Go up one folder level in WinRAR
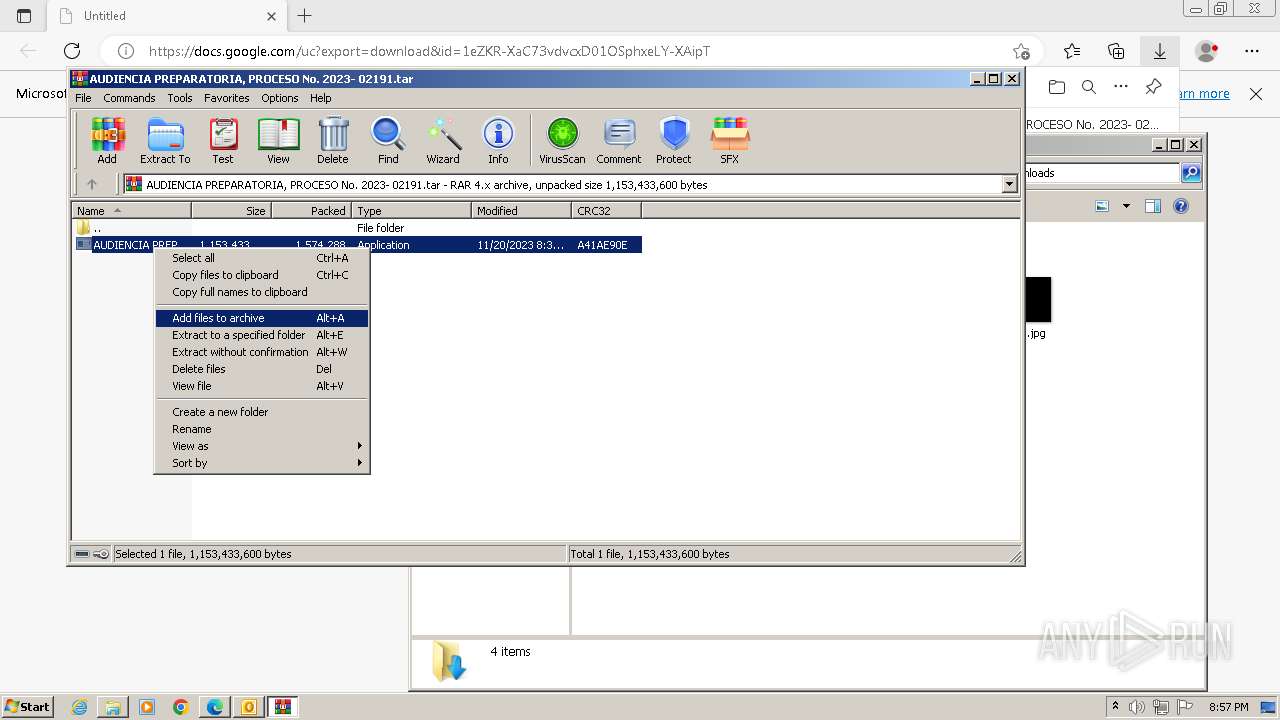The height and width of the screenshot is (720, 1280). tap(92, 184)
